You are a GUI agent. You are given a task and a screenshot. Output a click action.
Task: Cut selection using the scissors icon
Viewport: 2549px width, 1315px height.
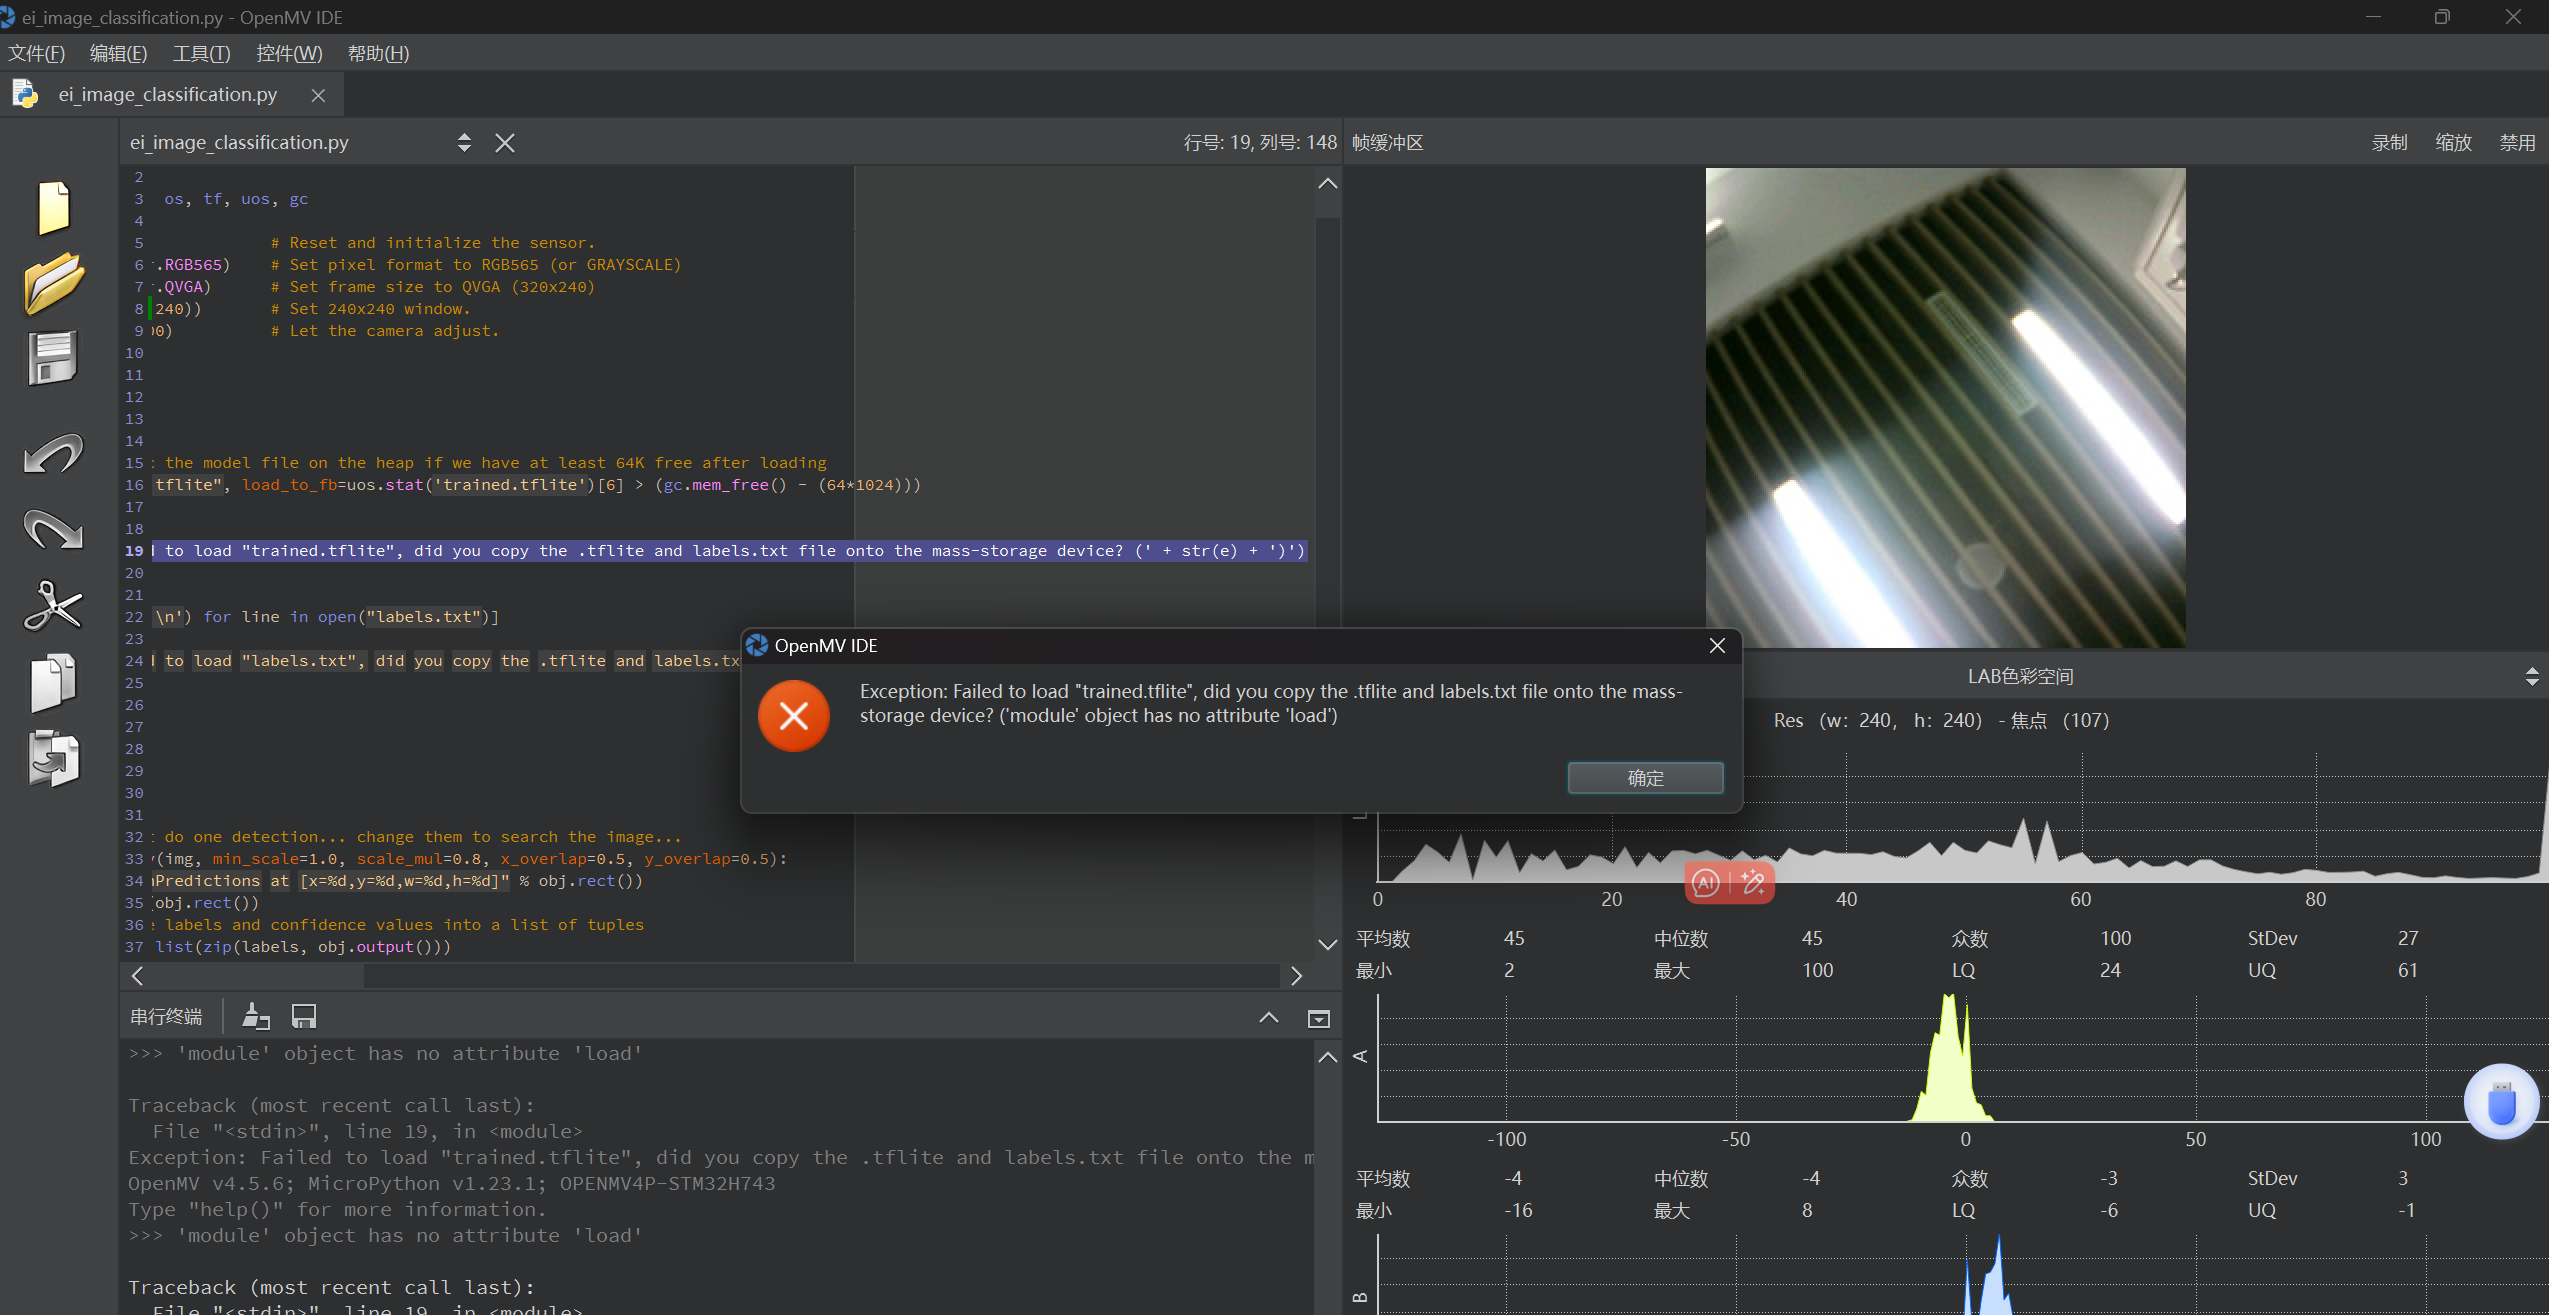pyautogui.click(x=53, y=606)
